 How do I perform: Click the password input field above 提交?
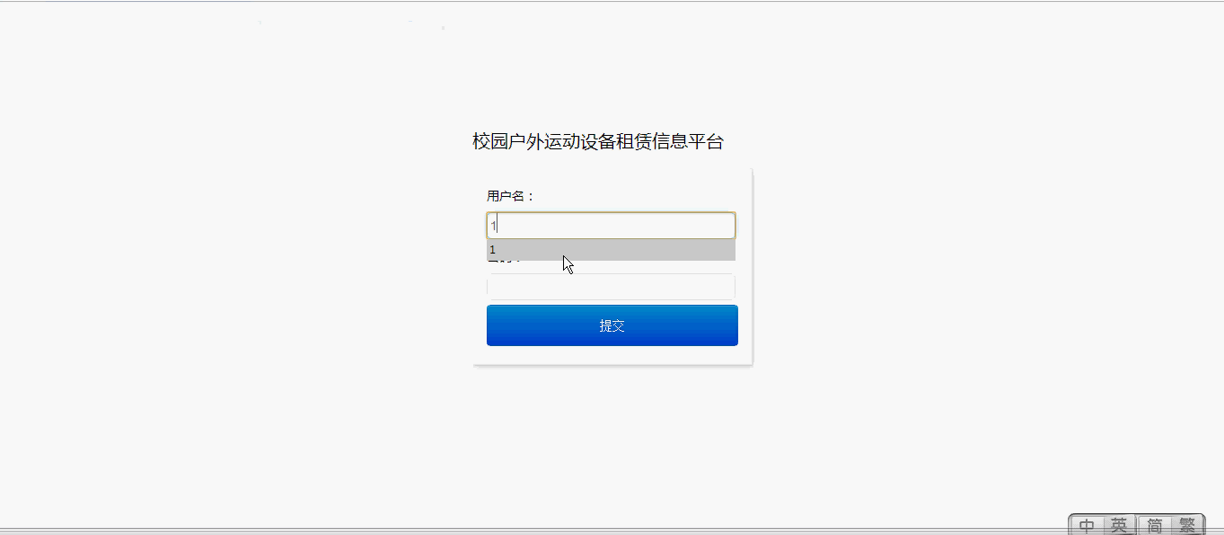[611, 287]
